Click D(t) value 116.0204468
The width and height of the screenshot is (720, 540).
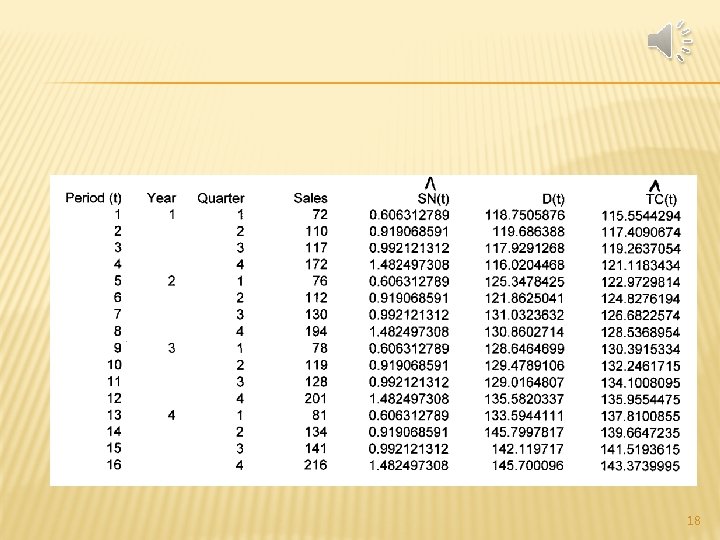(525, 265)
